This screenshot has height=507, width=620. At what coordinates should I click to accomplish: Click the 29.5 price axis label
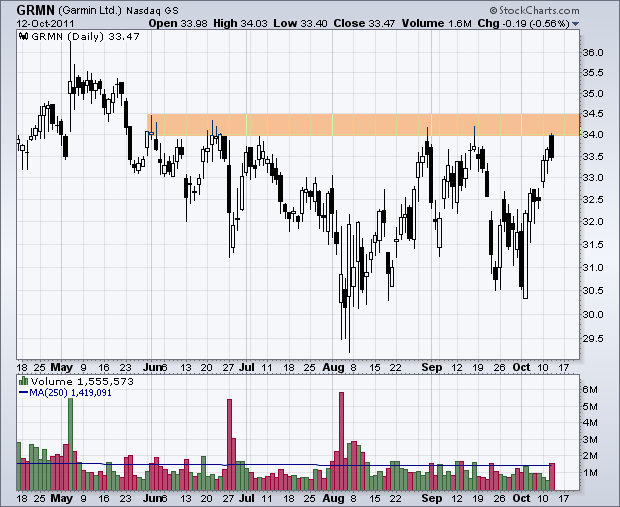point(593,339)
